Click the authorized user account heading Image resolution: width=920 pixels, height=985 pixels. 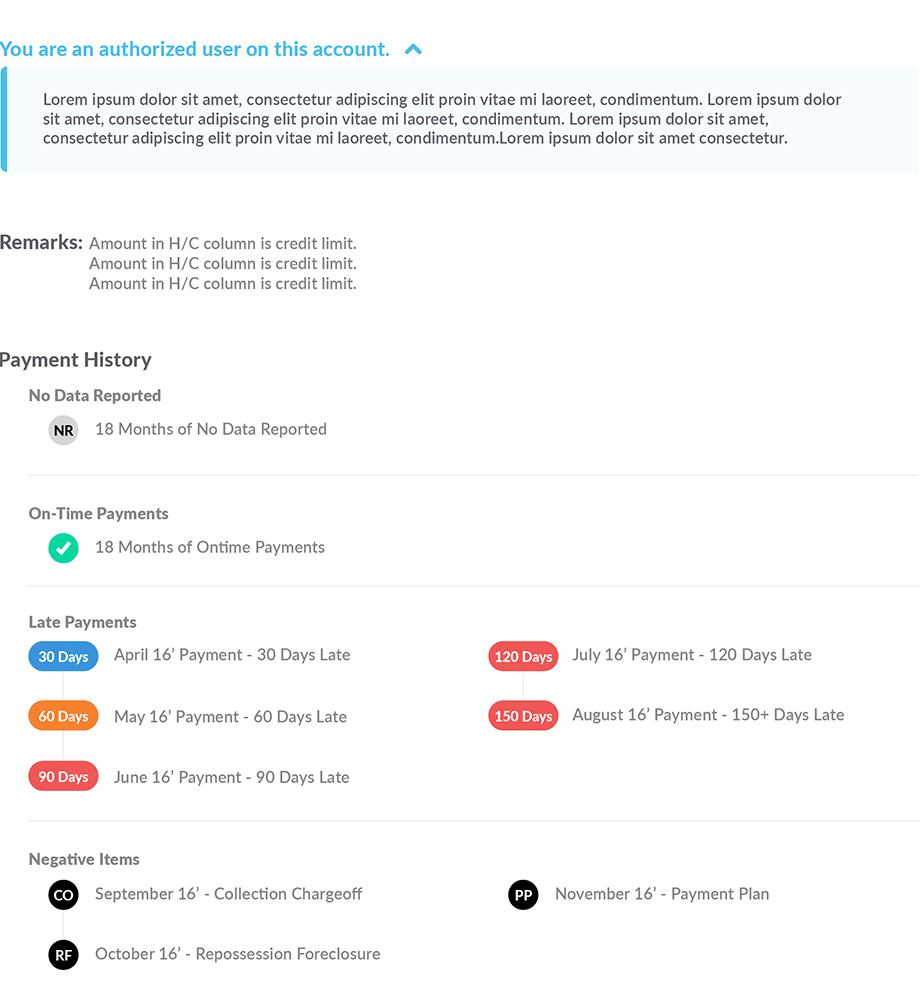click(195, 49)
